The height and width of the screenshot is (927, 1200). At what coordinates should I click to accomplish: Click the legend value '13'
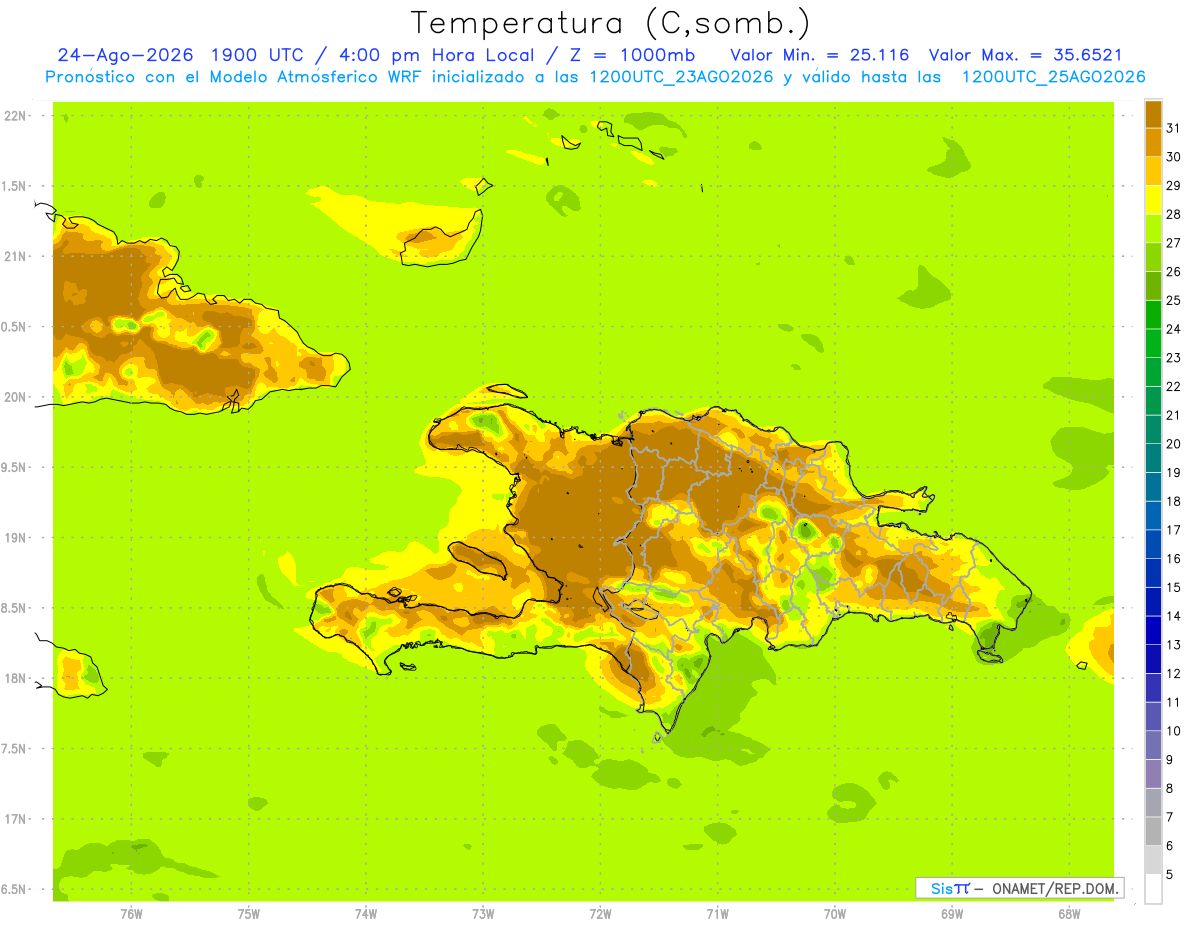[1174, 645]
